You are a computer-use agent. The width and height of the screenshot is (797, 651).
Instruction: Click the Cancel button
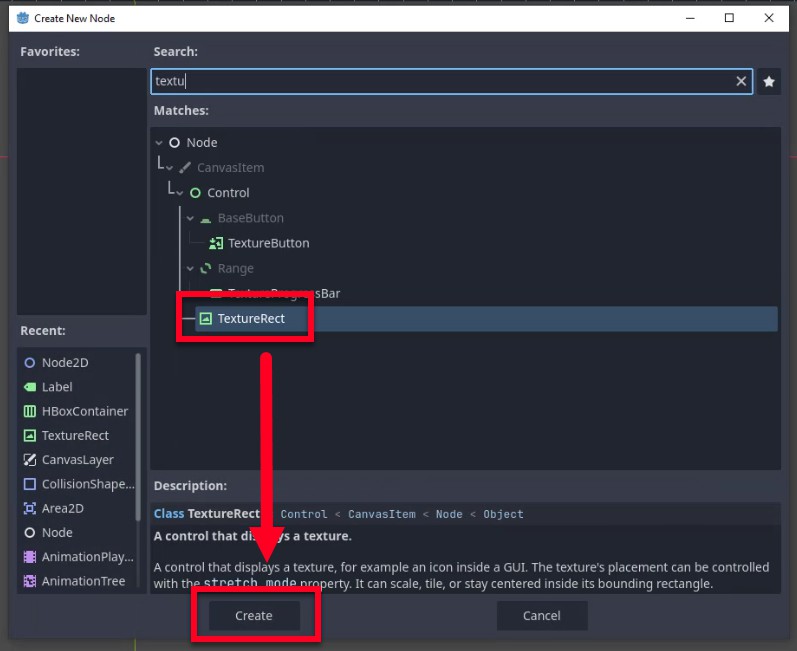click(542, 615)
